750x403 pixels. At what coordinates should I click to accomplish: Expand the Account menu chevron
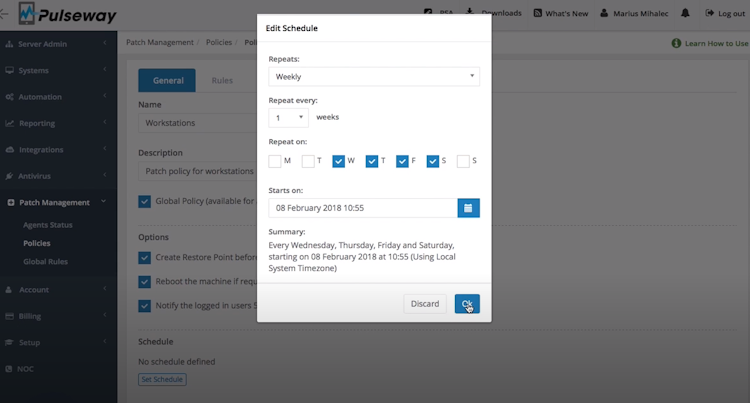105,289
